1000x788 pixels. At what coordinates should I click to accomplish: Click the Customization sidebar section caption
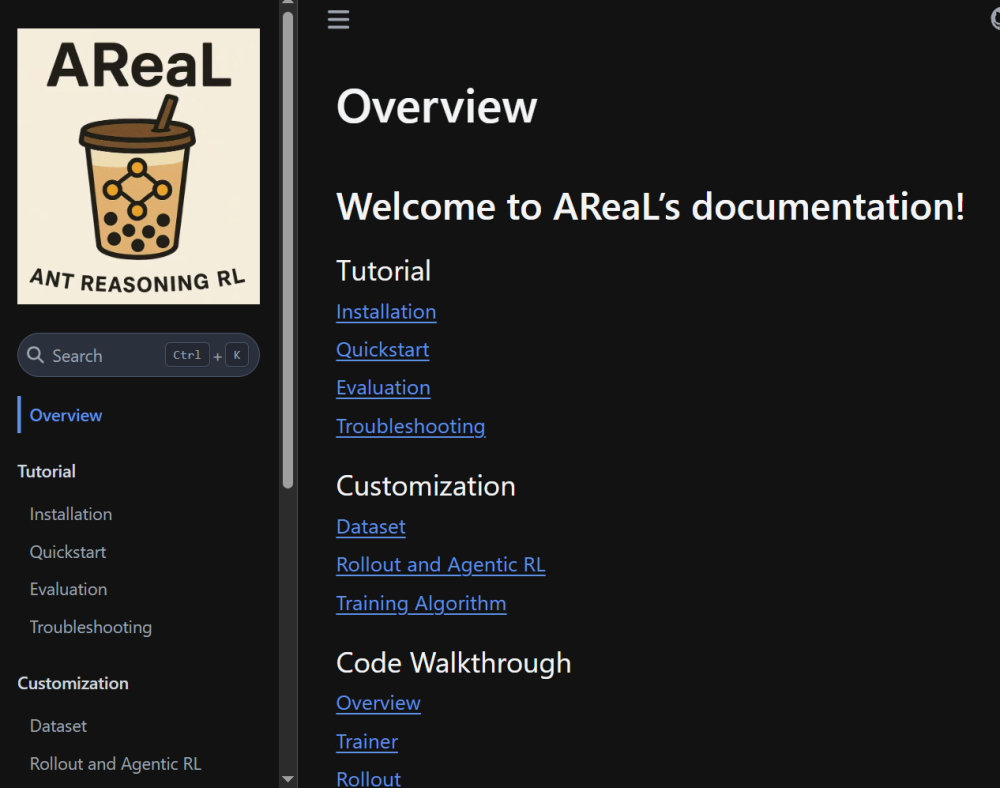[73, 683]
